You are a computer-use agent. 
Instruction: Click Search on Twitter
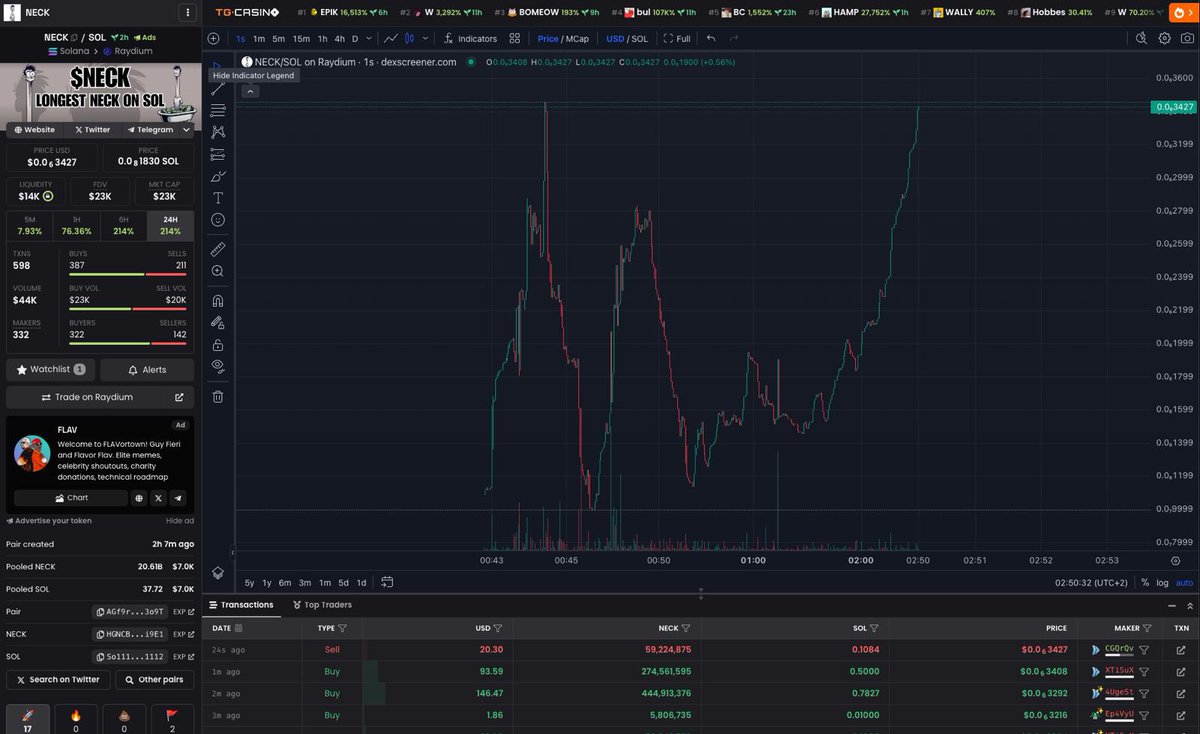tap(58, 680)
